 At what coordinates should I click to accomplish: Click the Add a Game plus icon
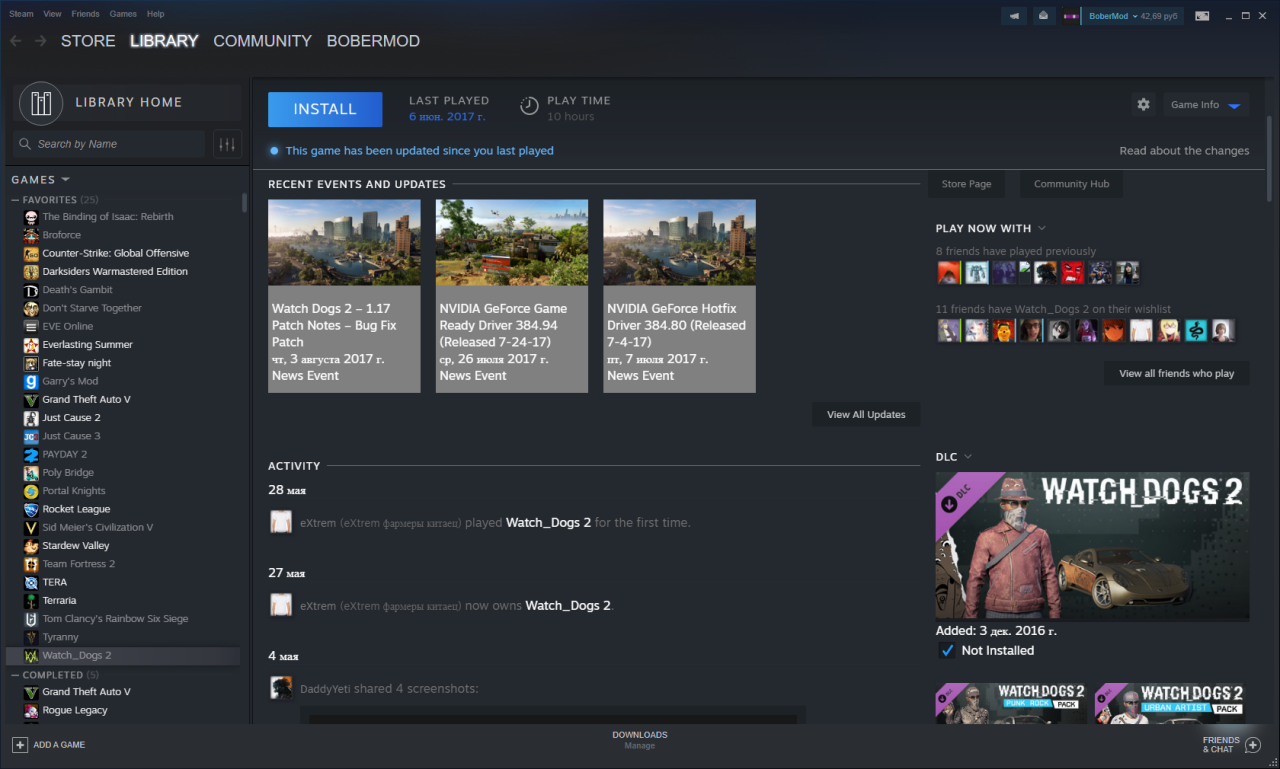click(x=19, y=745)
